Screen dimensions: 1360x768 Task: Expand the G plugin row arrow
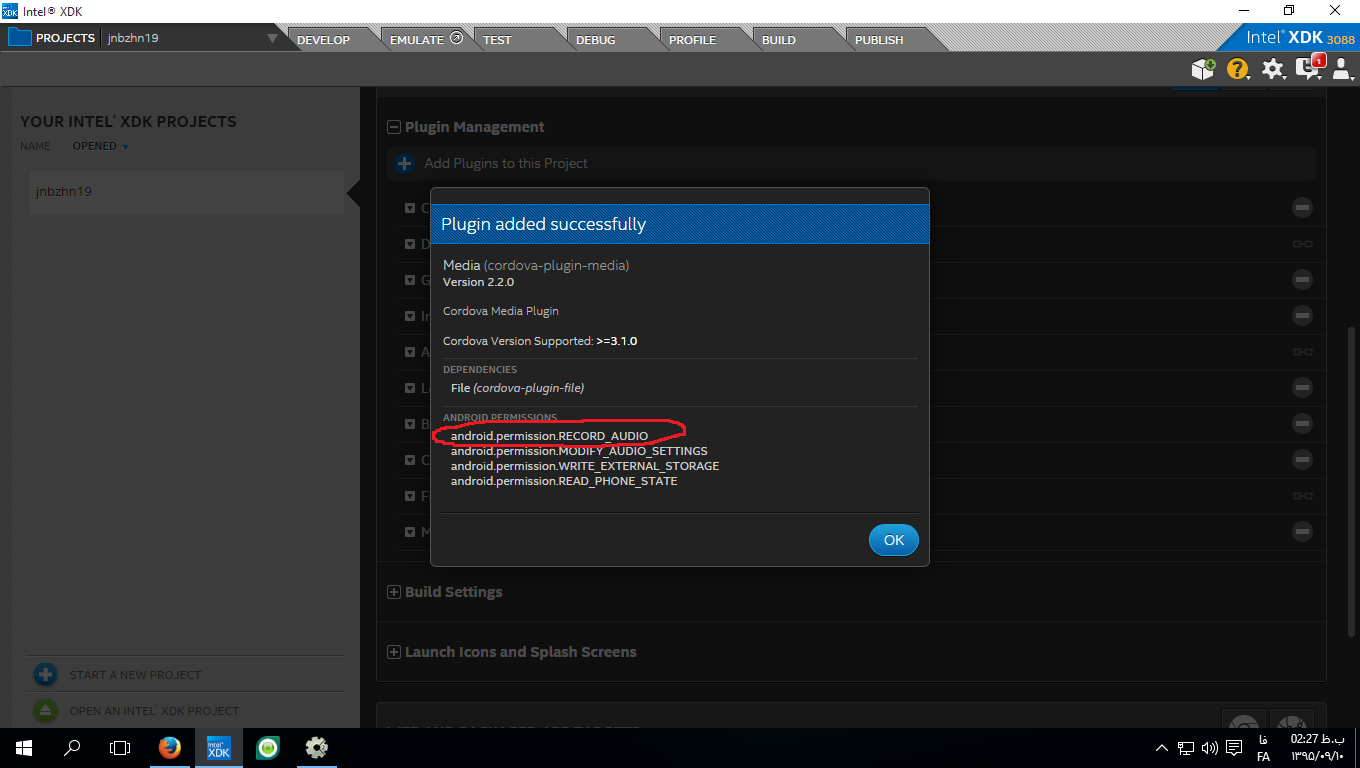[410, 280]
